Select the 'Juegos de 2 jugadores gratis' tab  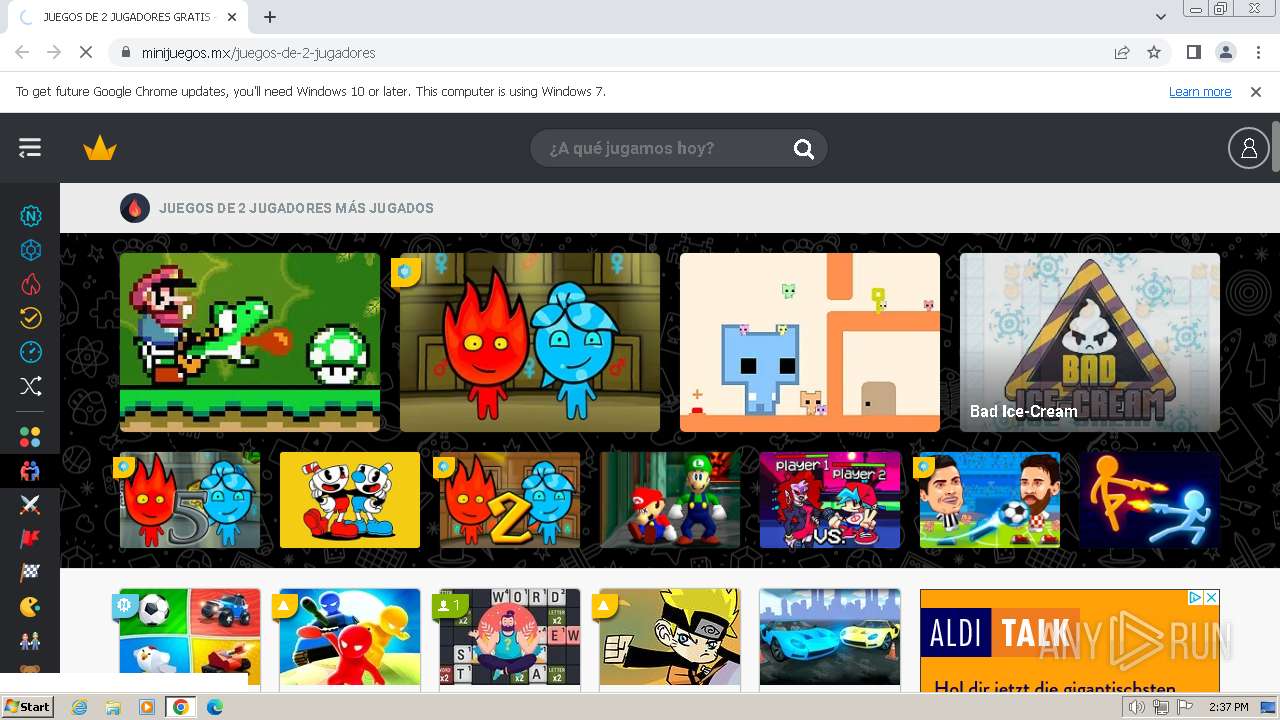click(128, 17)
